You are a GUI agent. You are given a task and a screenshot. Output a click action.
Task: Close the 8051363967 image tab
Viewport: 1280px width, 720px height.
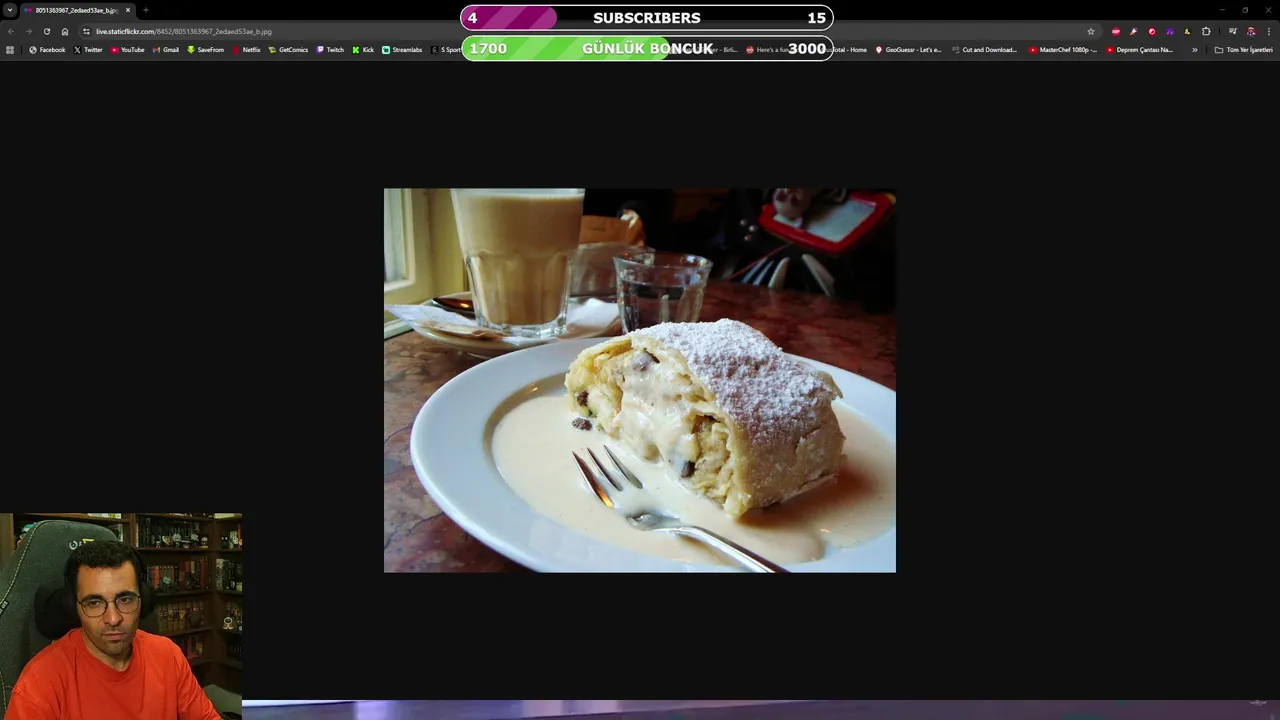pos(128,10)
